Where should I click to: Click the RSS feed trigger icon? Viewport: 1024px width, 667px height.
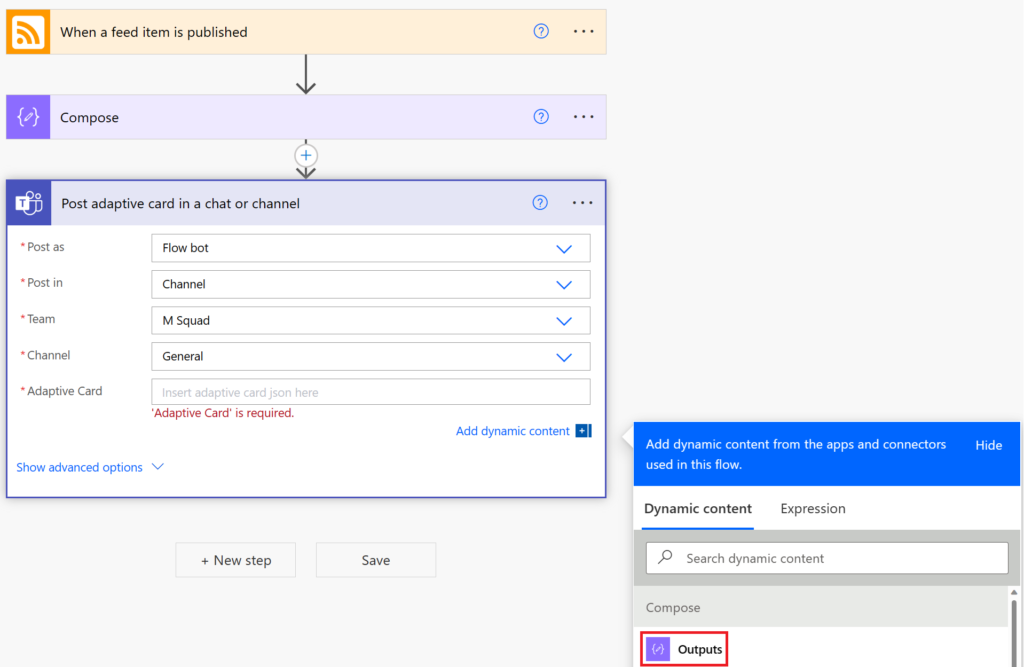pyautogui.click(x=27, y=31)
